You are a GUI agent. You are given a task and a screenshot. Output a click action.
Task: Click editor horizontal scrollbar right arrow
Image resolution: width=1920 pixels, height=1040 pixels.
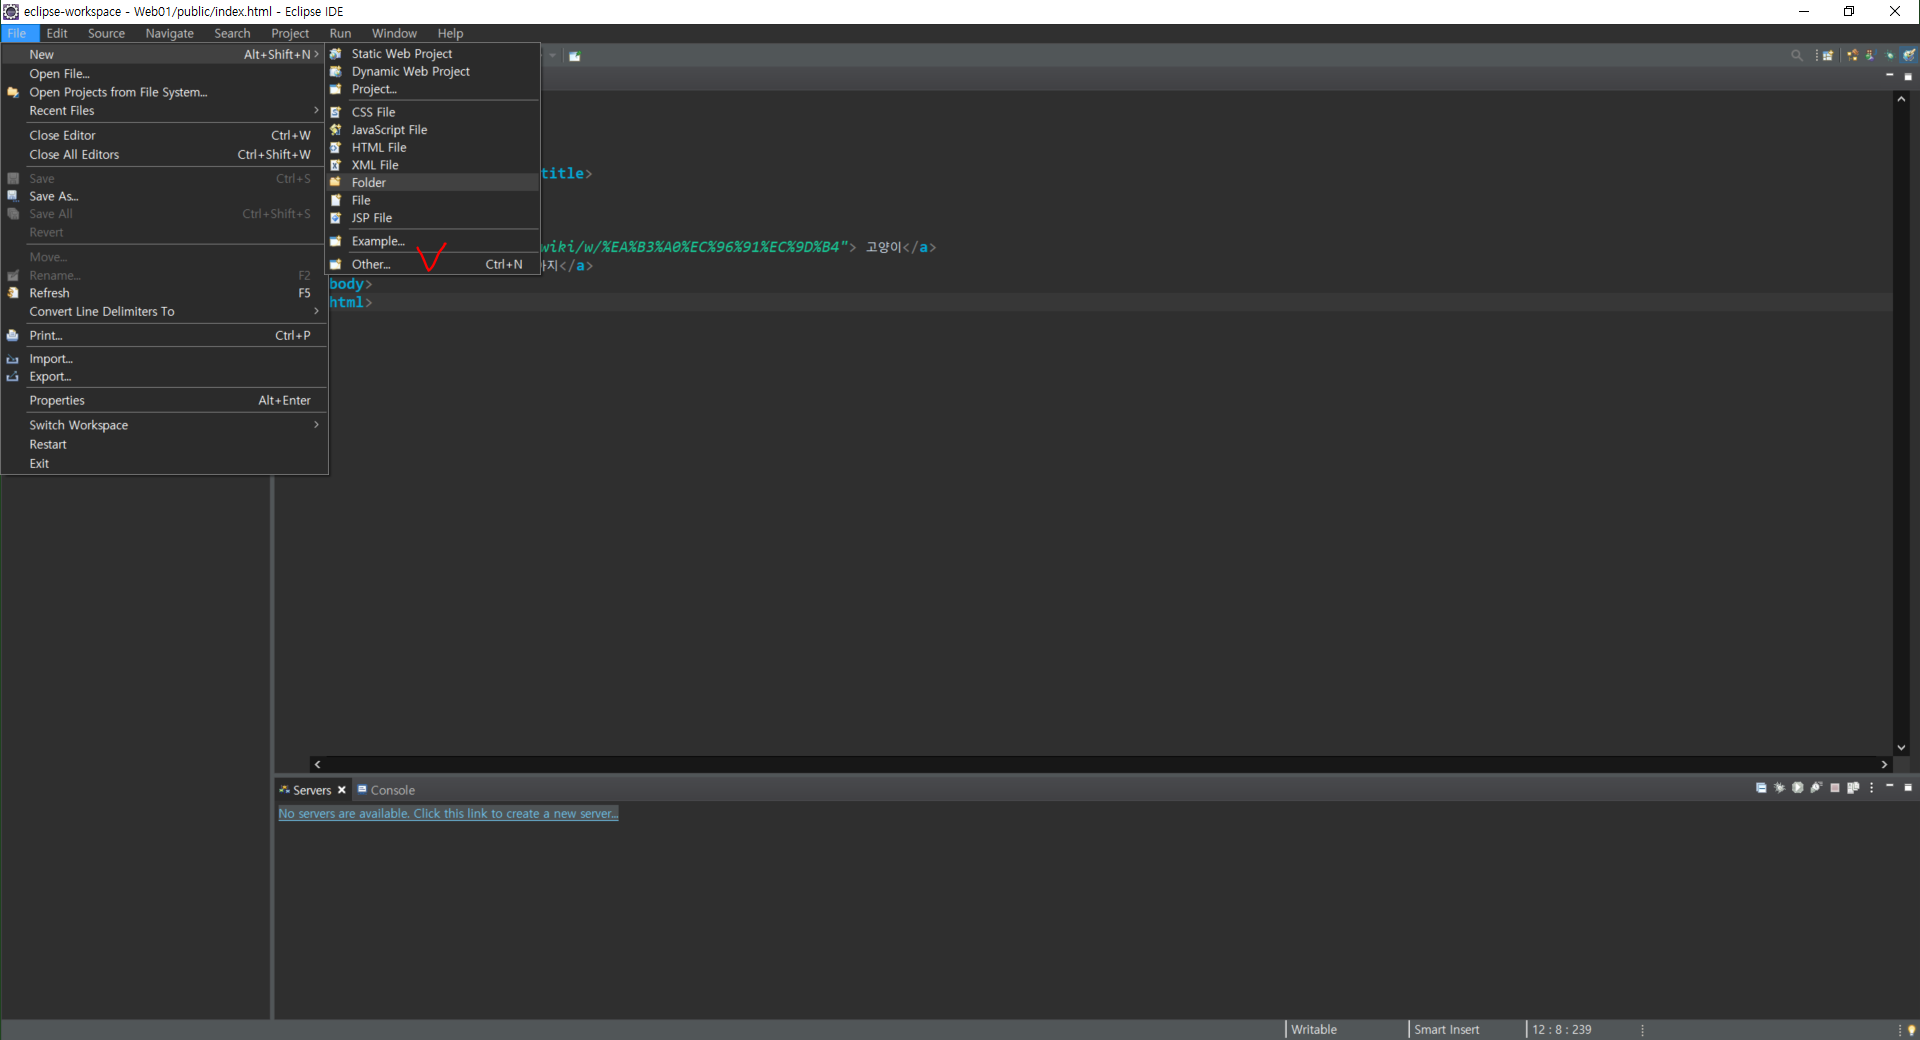pyautogui.click(x=1885, y=764)
